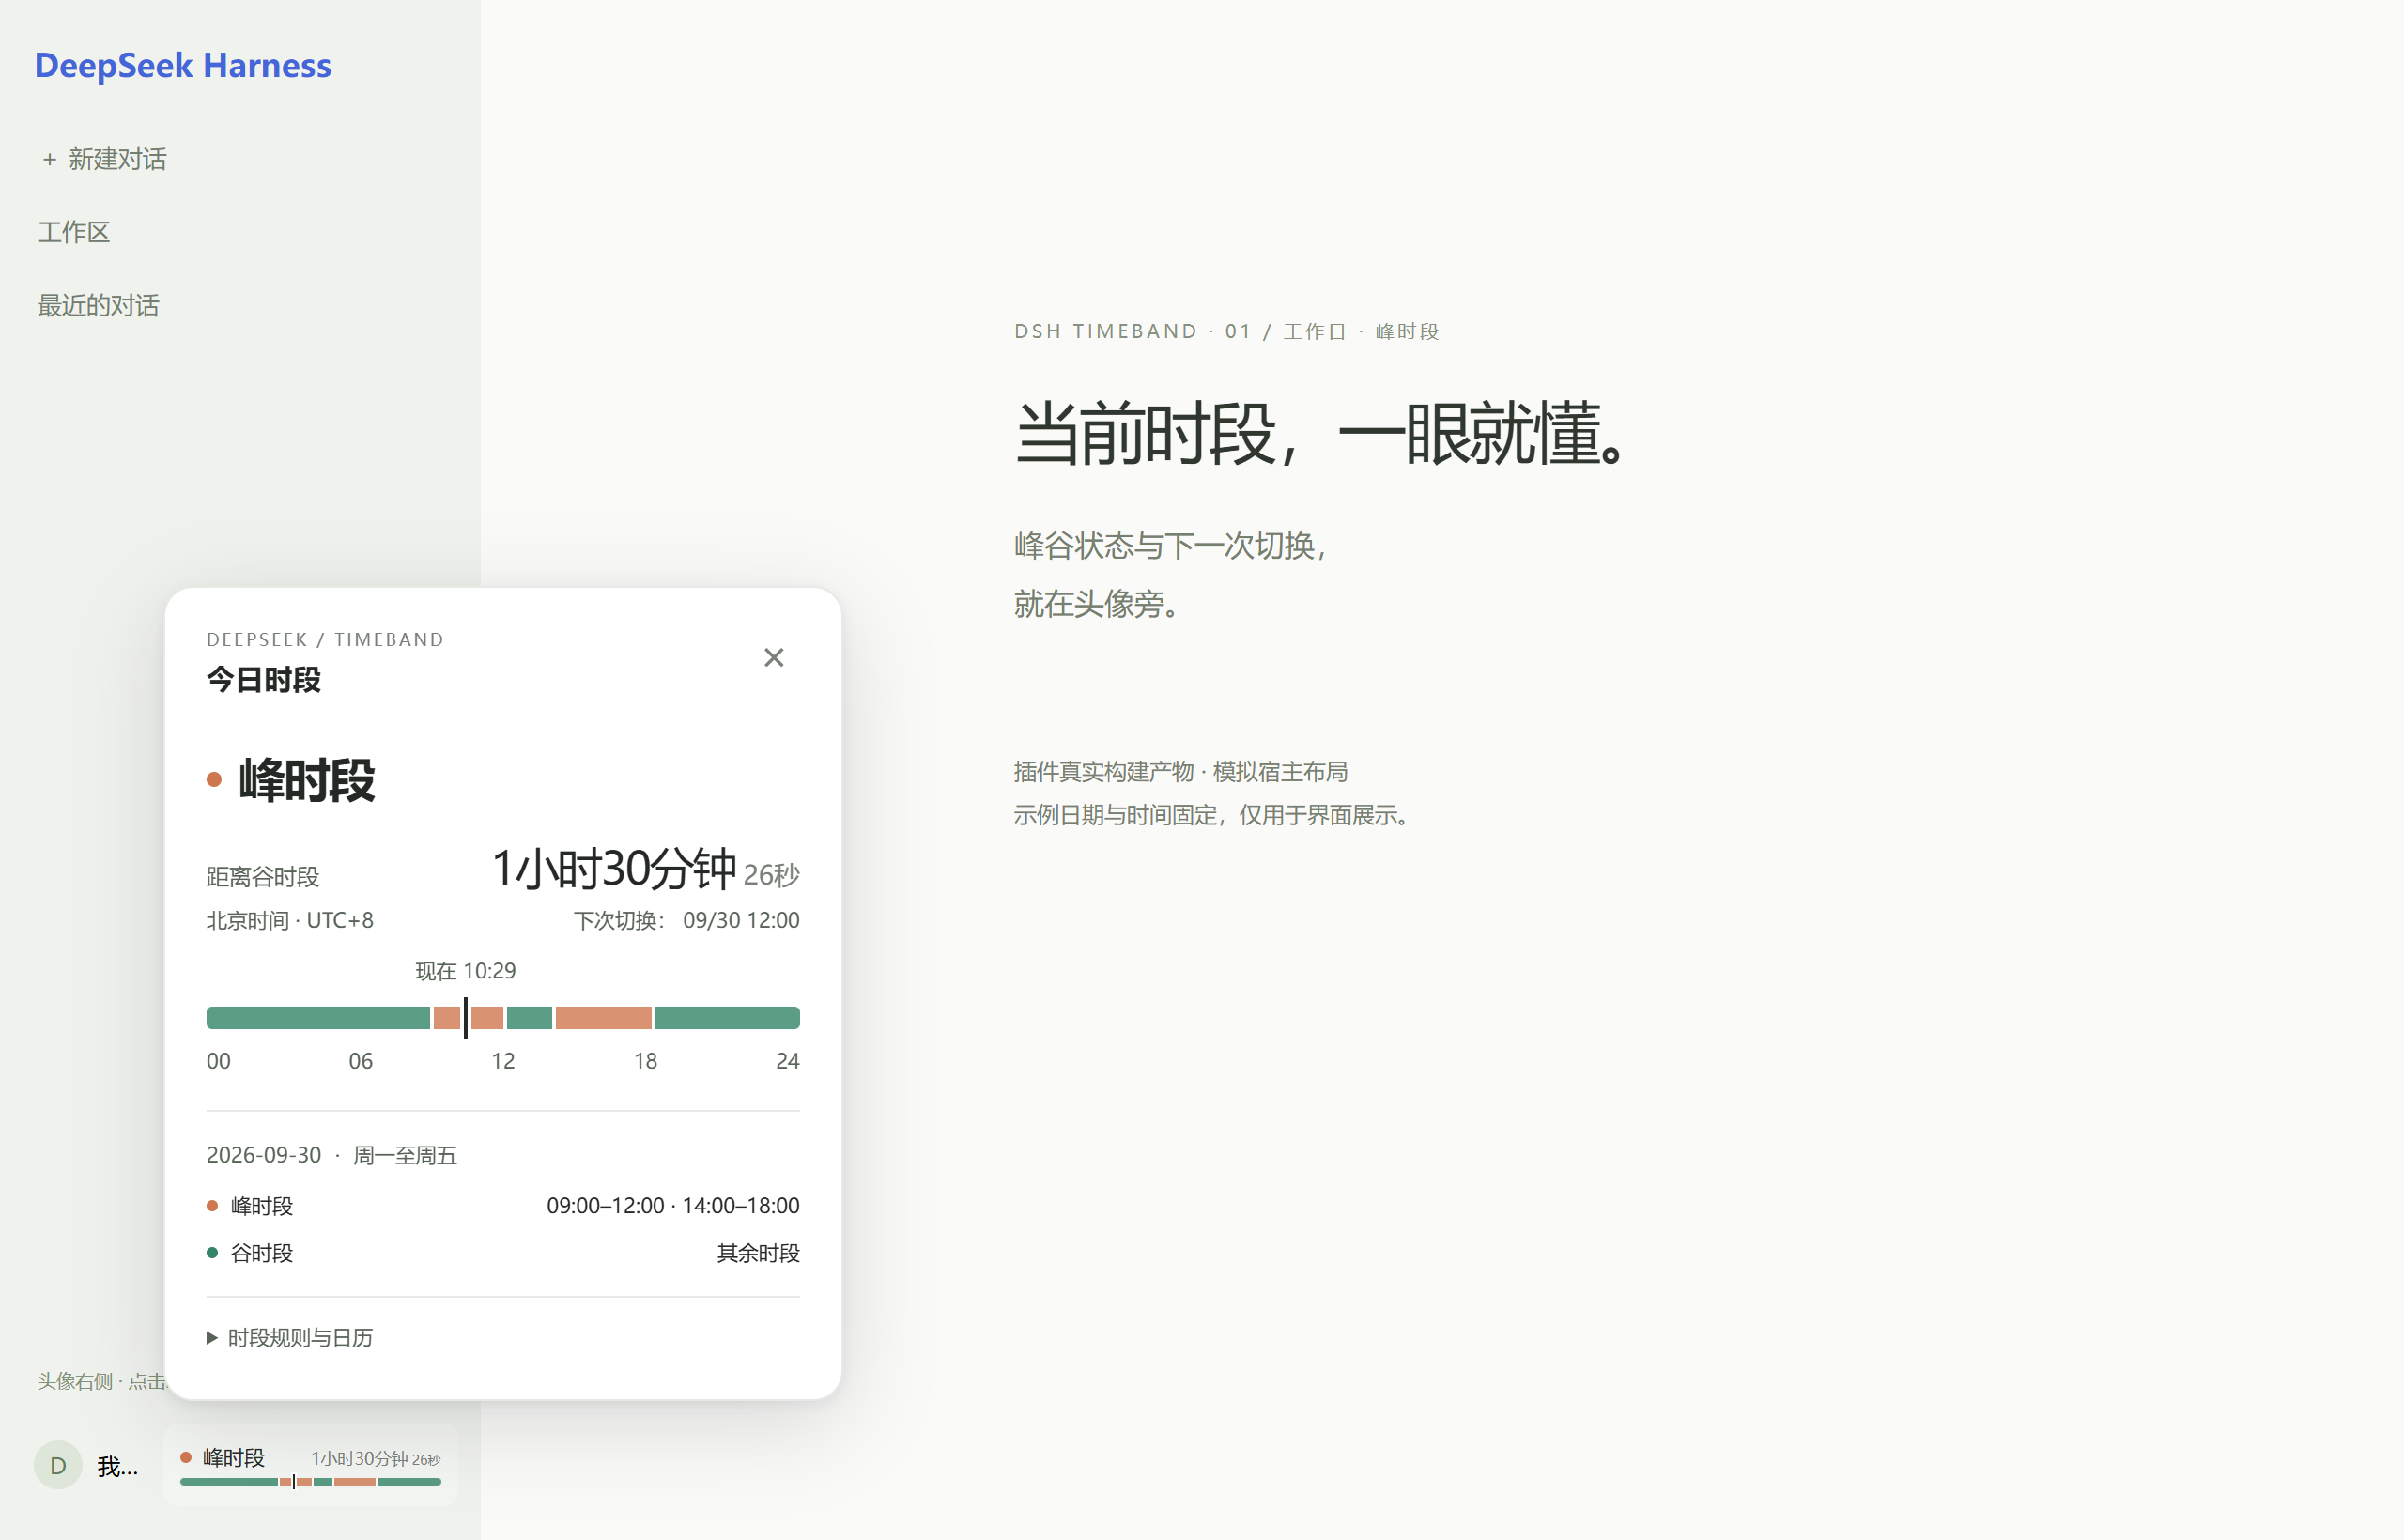Click the 我... username next to avatar
Viewport: 2404px width, 1540px height.
(x=117, y=1467)
